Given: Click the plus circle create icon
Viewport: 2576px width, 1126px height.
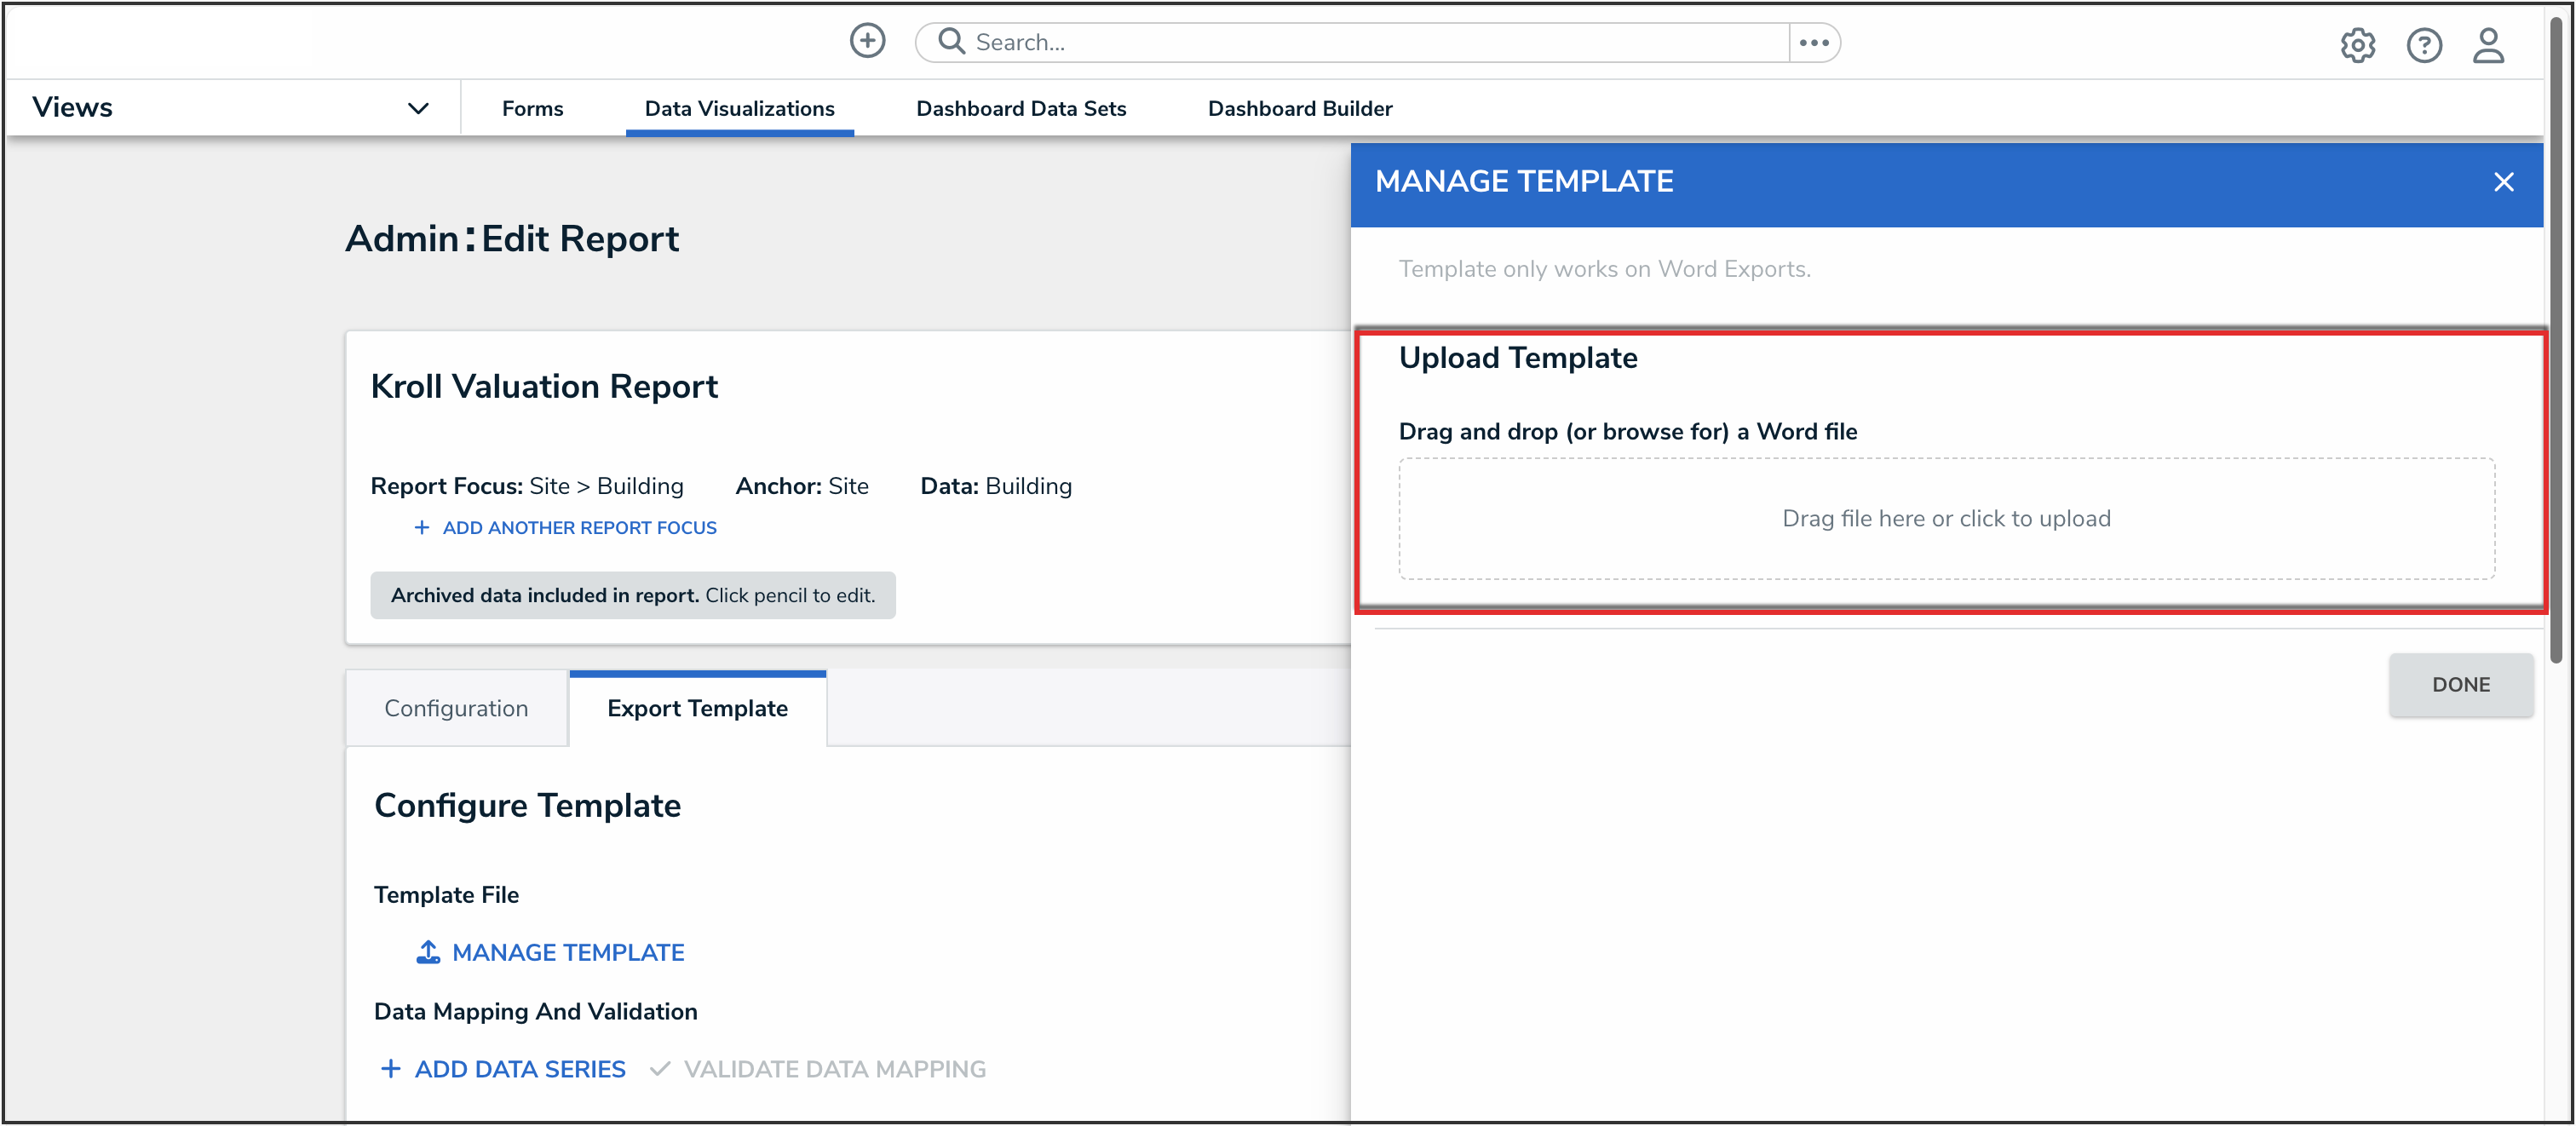Looking at the screenshot, I should point(867,41).
